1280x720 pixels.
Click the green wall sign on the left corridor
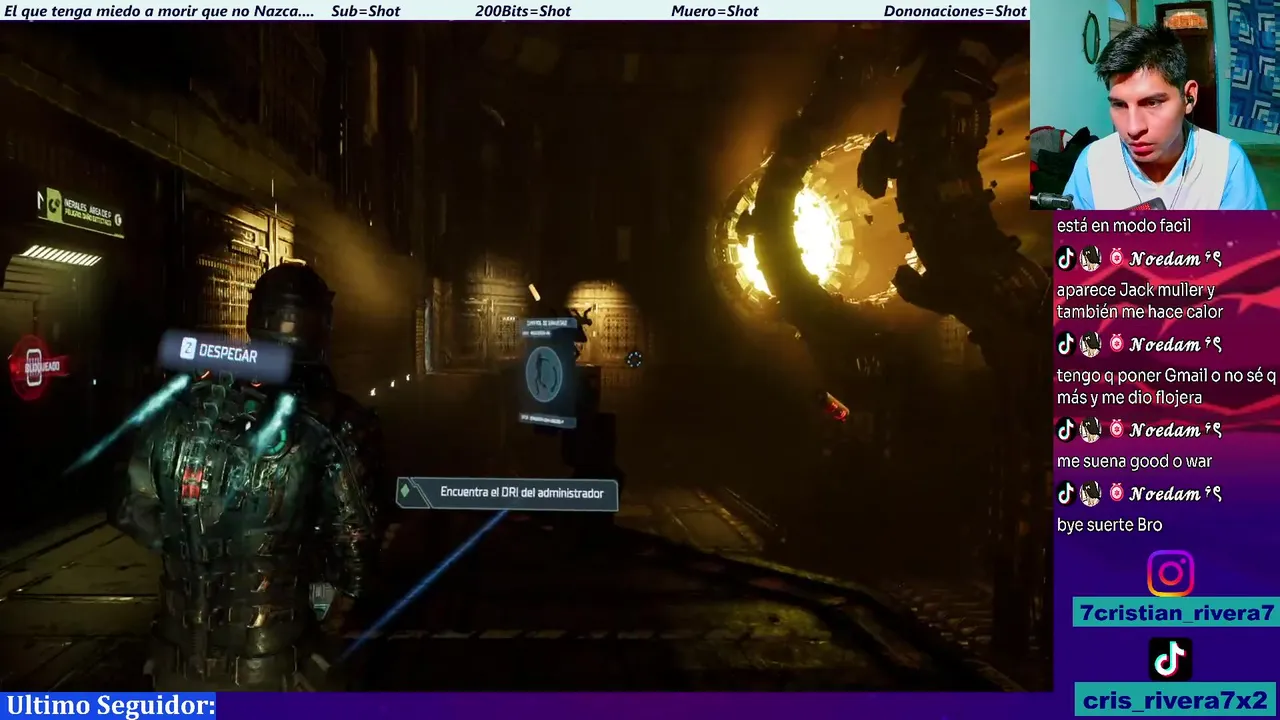80,211
